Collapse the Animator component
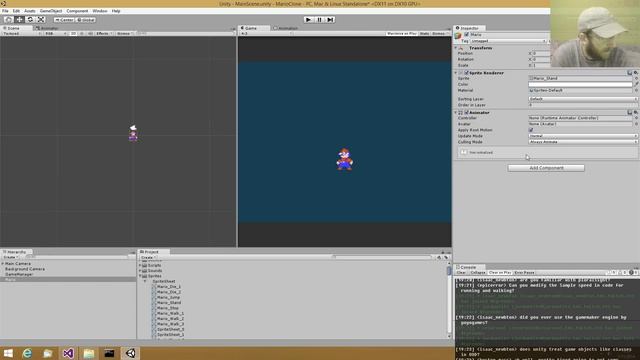 tap(456, 113)
